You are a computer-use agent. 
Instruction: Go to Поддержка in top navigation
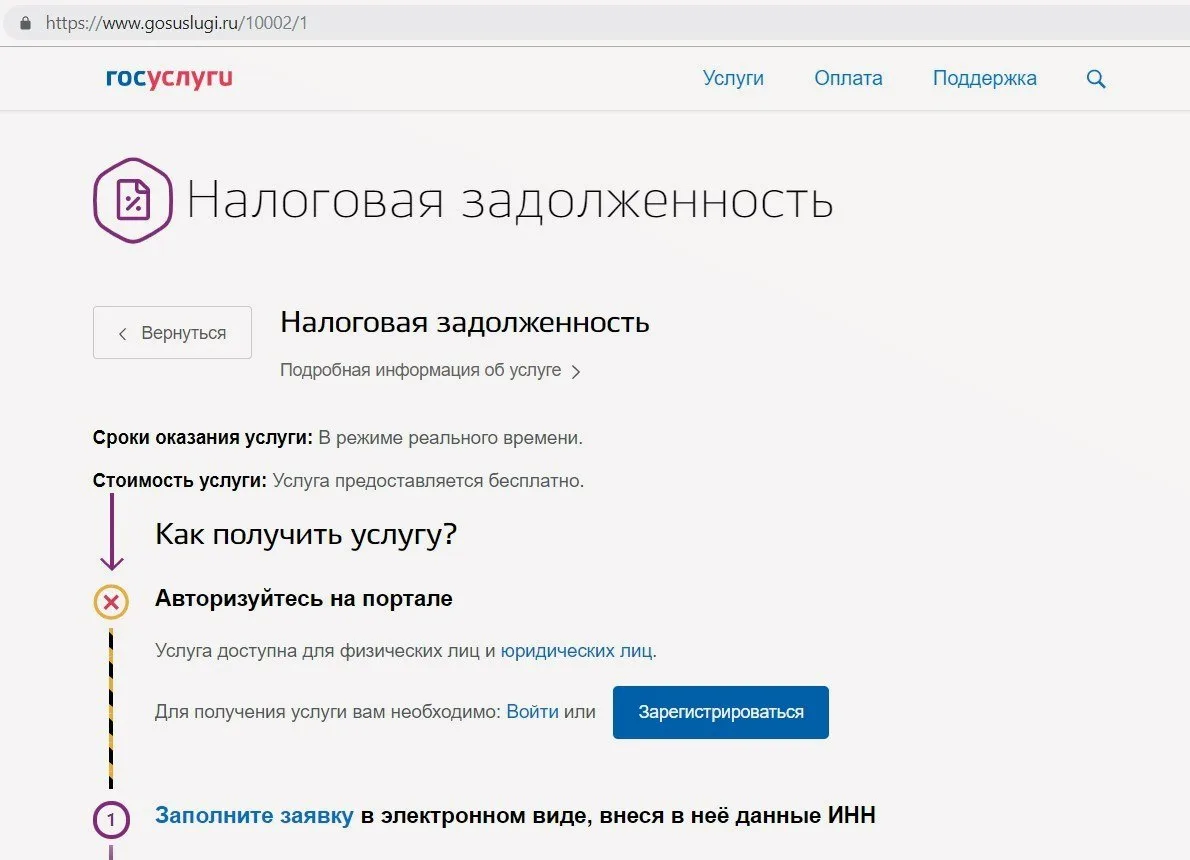(x=984, y=78)
